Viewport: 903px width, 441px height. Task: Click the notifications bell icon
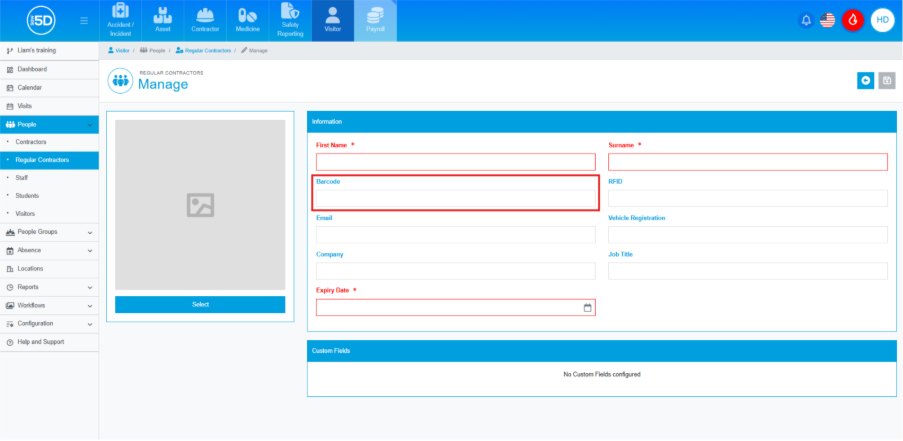tap(806, 20)
